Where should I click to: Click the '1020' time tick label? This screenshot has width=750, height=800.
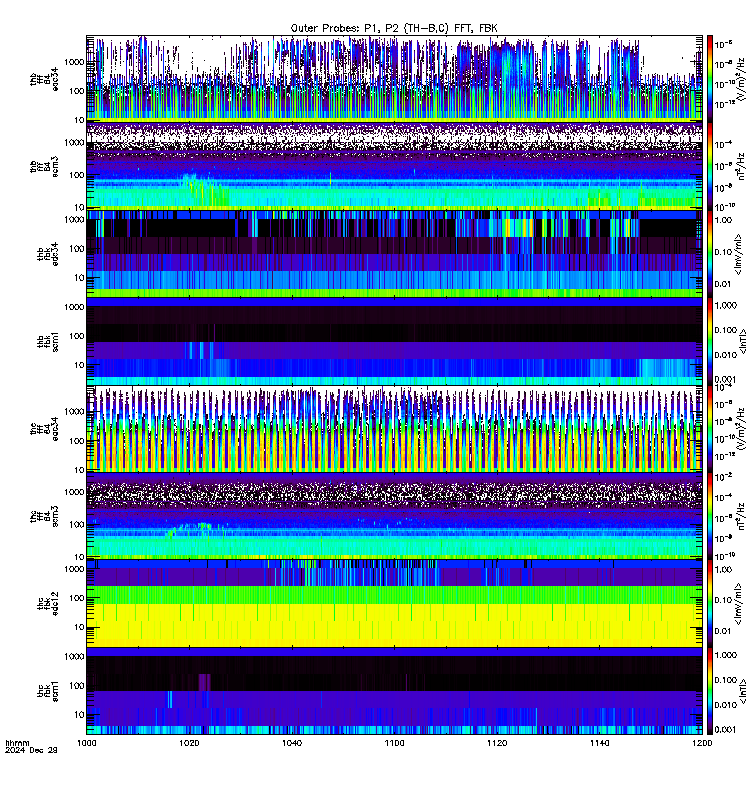[x=189, y=743]
